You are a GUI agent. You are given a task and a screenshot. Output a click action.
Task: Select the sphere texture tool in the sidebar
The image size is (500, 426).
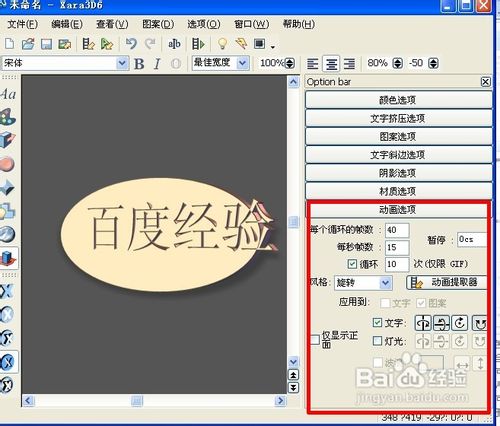[x=7, y=234]
